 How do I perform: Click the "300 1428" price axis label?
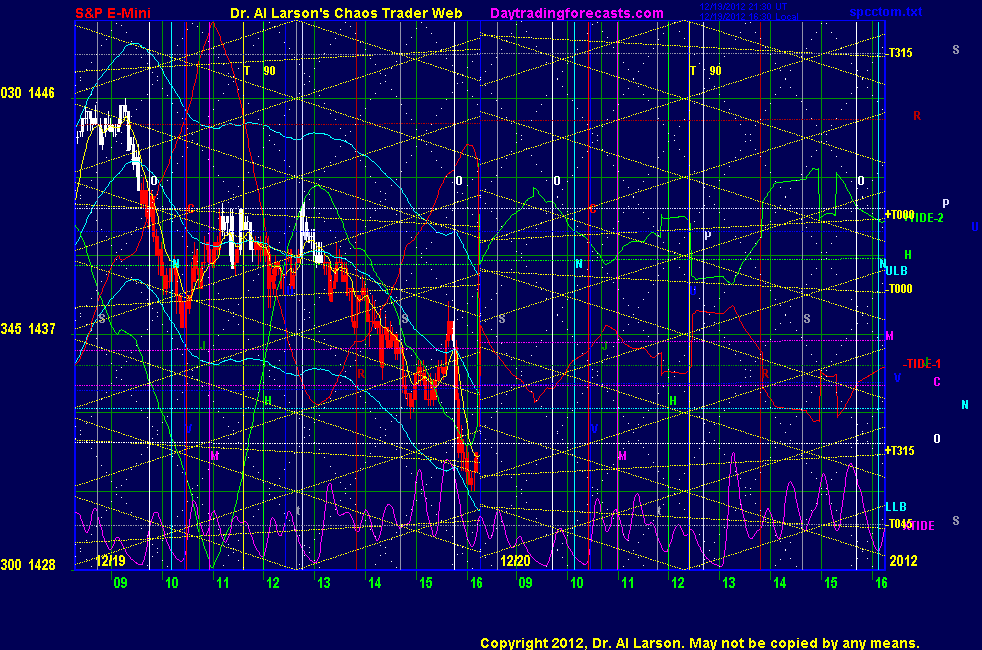coord(28,565)
